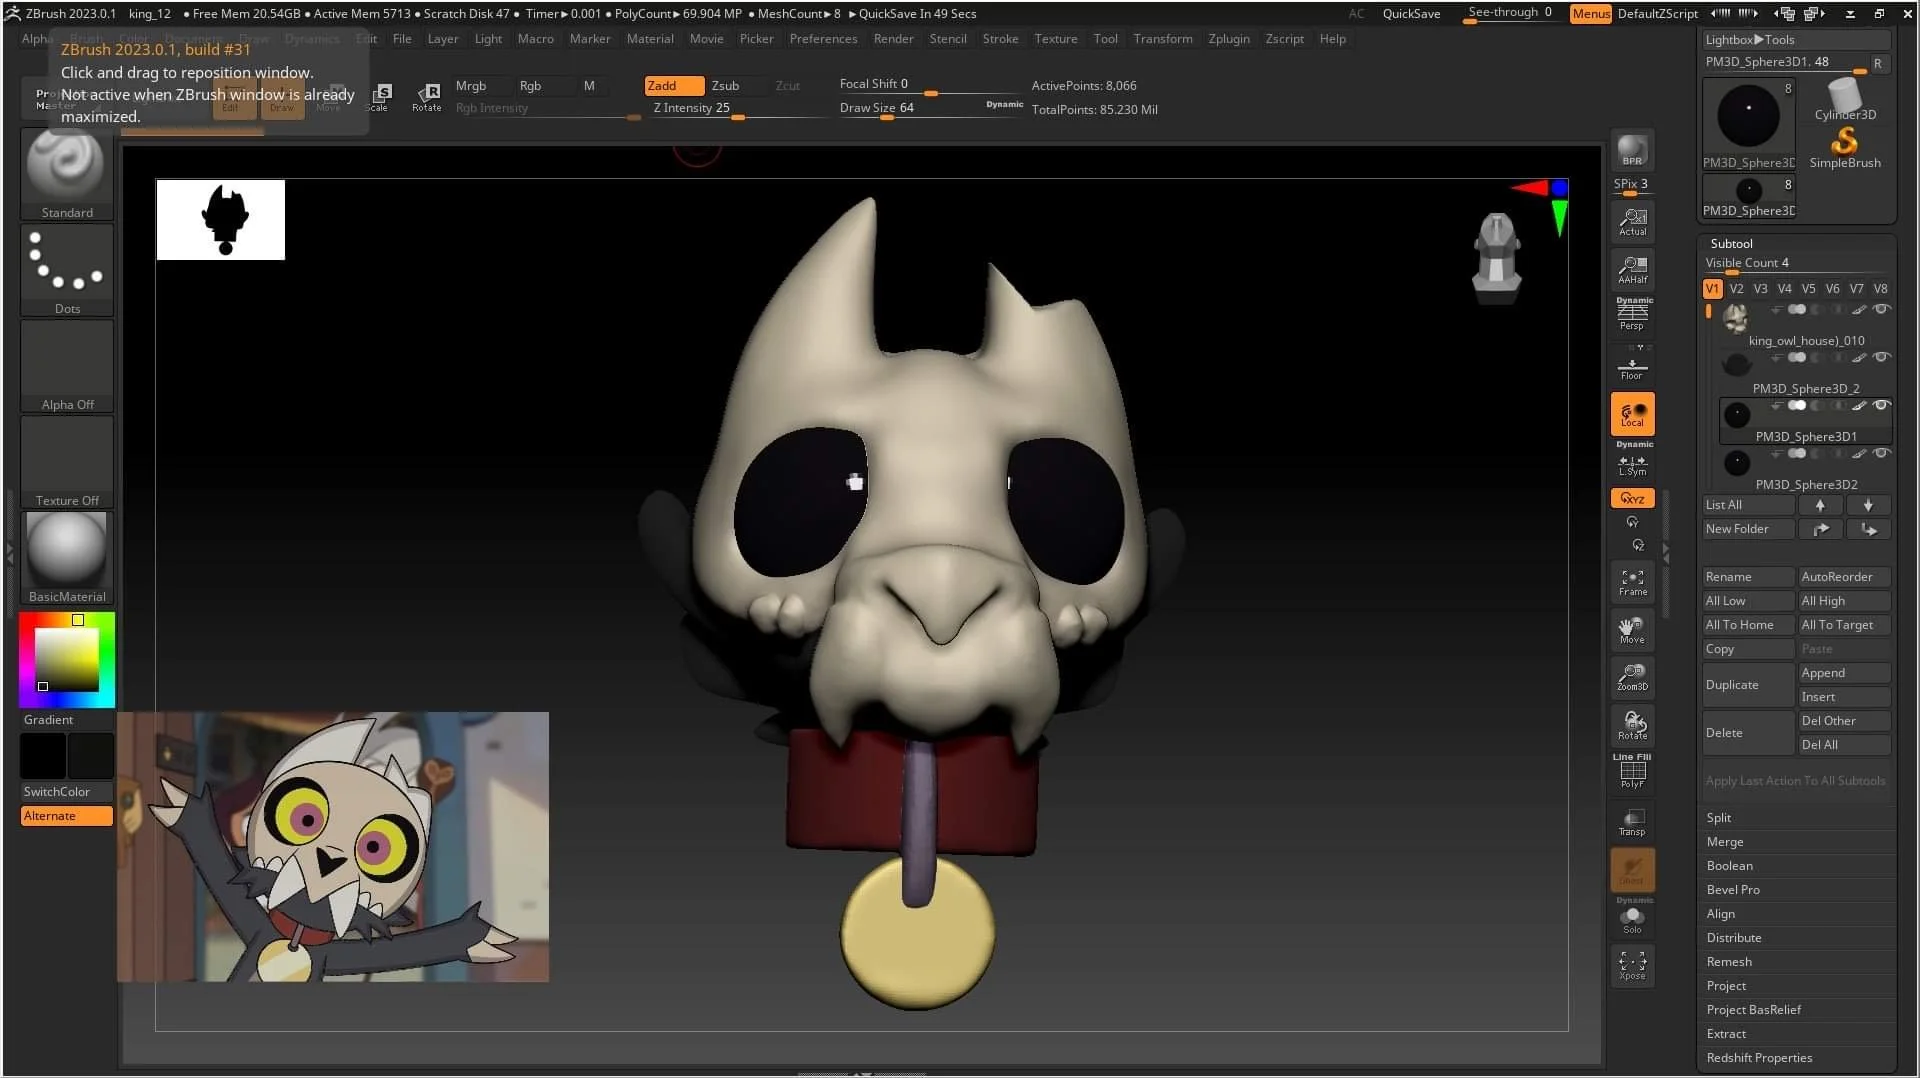Click the Xpose icon

point(1632,966)
